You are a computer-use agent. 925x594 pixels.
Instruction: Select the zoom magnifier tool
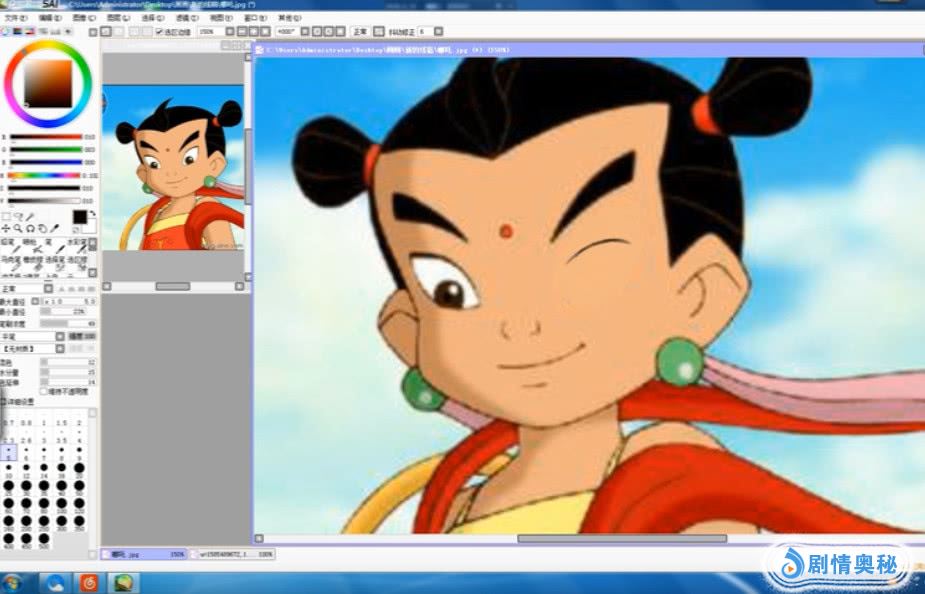[x=18, y=229]
